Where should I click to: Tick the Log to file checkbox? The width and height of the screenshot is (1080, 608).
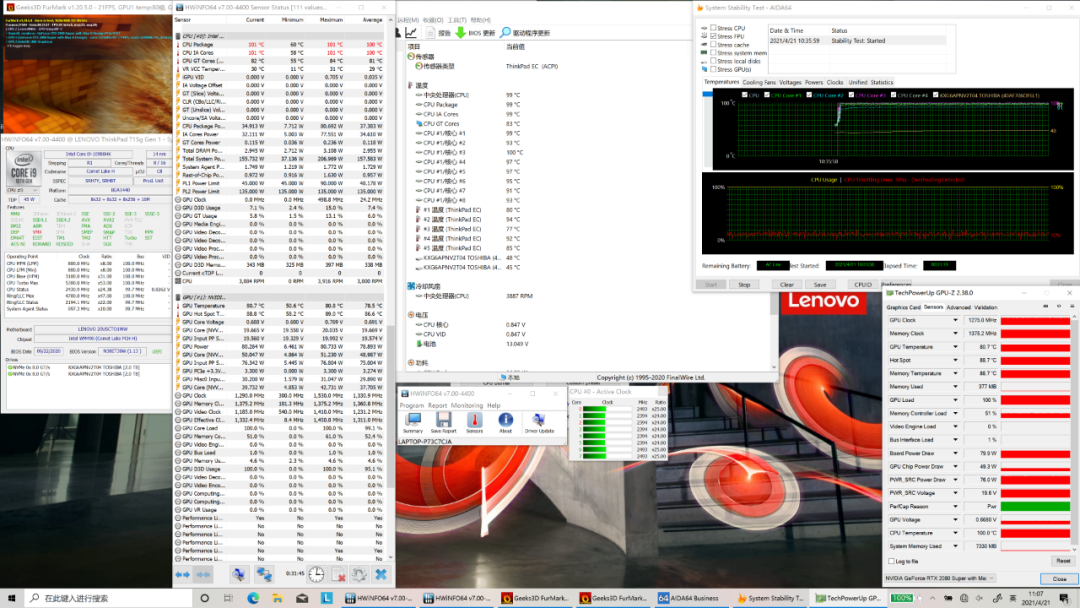pos(892,561)
